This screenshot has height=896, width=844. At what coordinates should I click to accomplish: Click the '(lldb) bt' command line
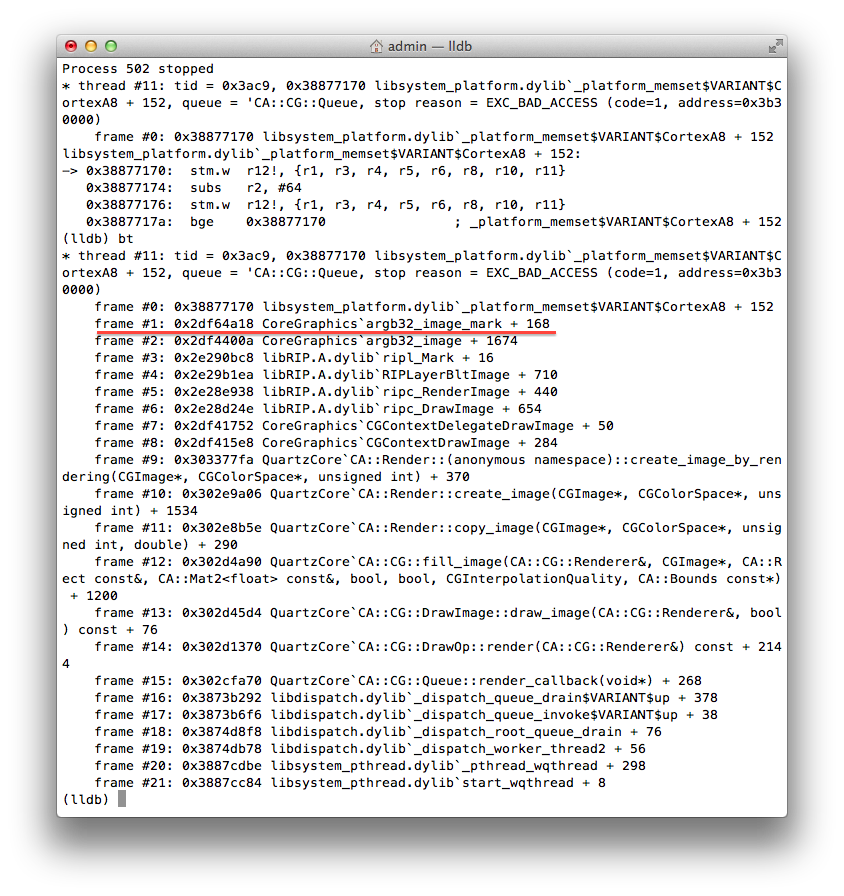[x=98, y=238]
